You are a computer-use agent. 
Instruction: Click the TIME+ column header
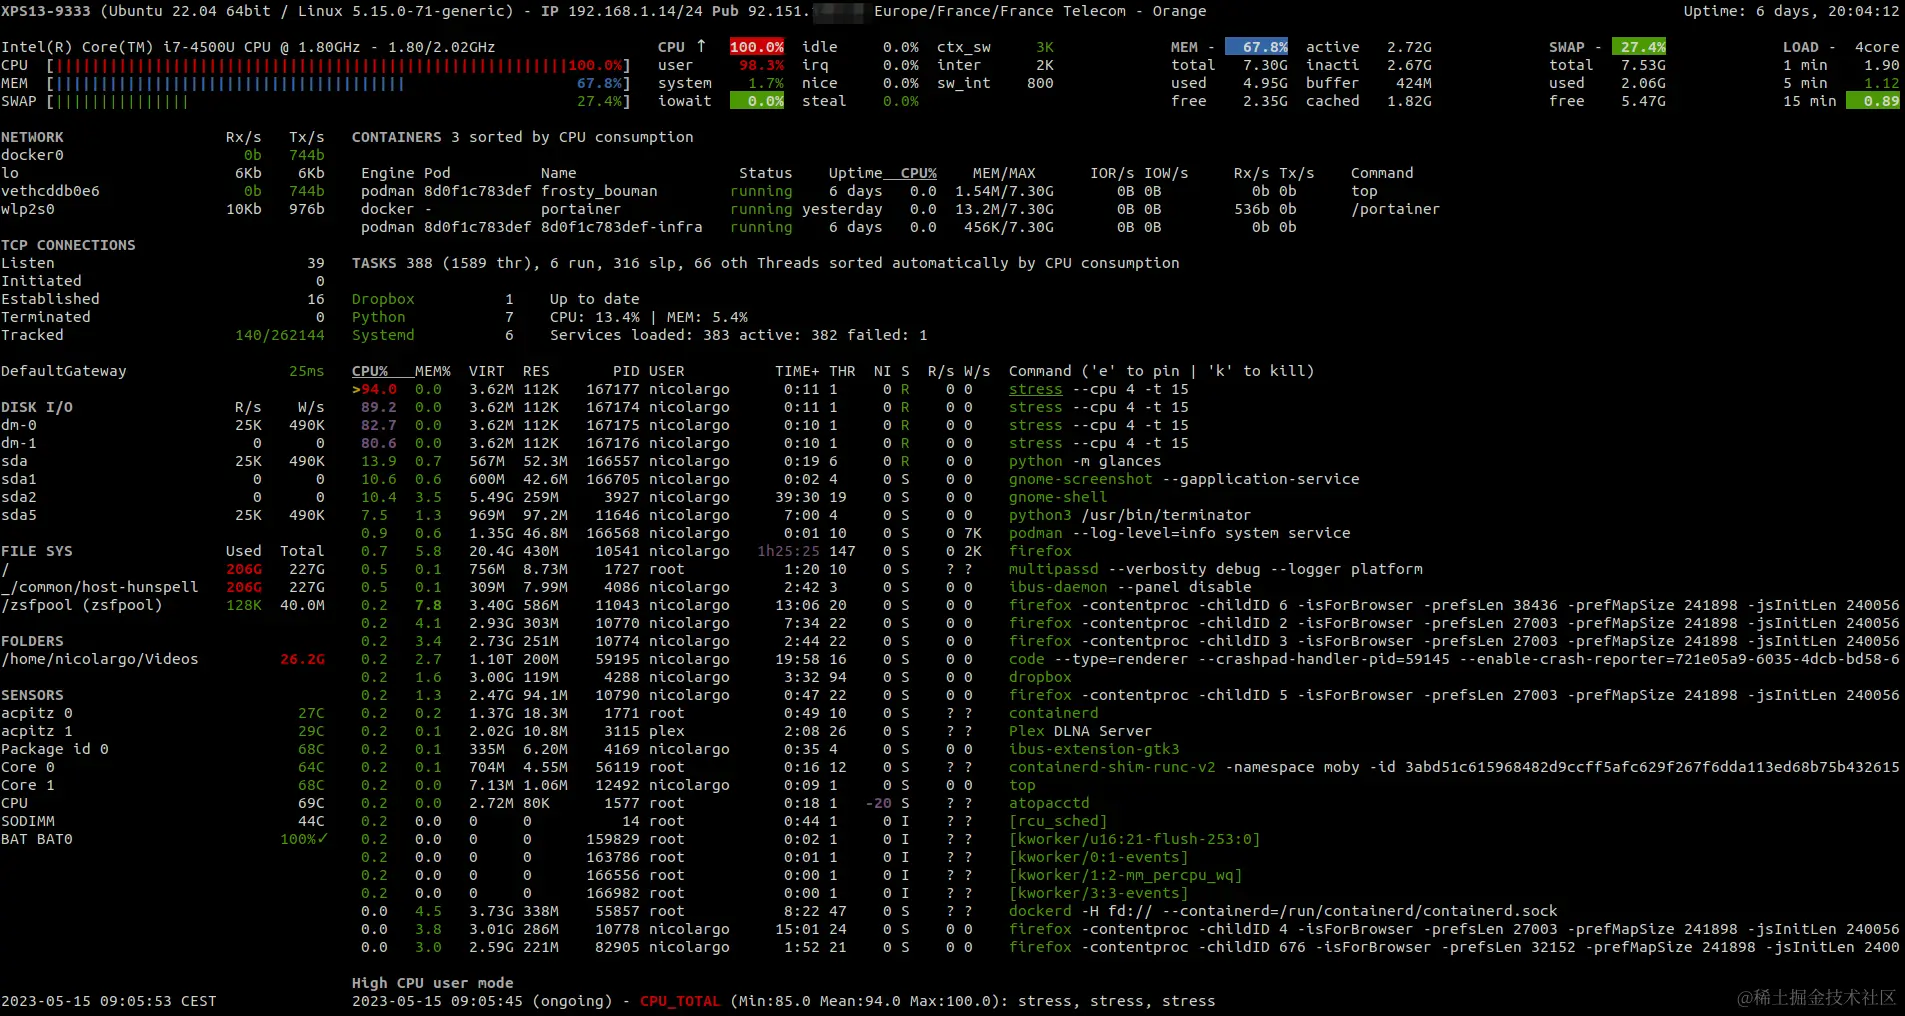coord(797,371)
